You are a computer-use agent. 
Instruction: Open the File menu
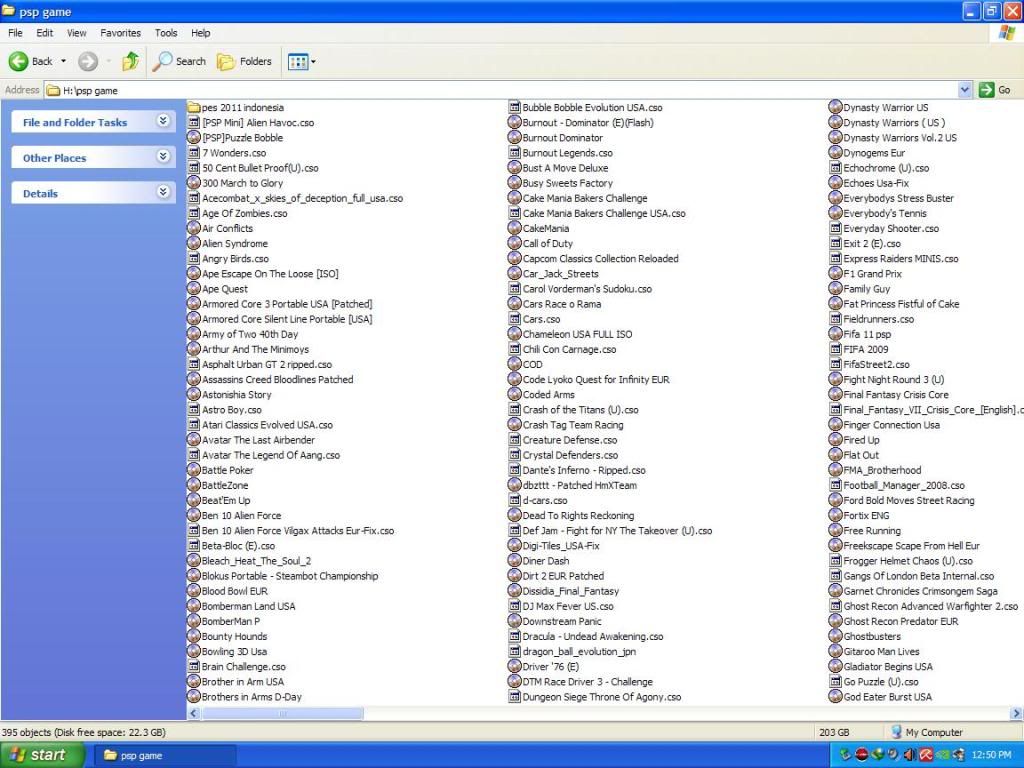[15, 33]
